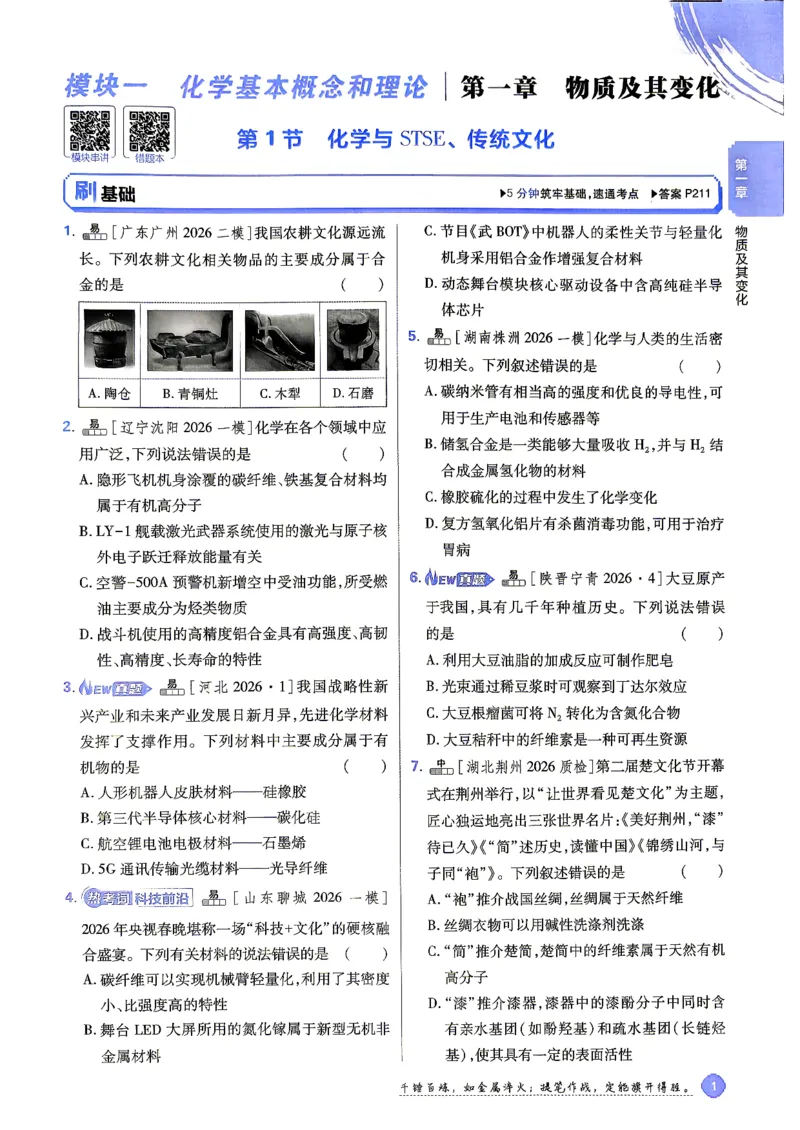Click the 科技前沿 badge on question 4
Screen dimensions: 800x1130
click(x=138, y=898)
